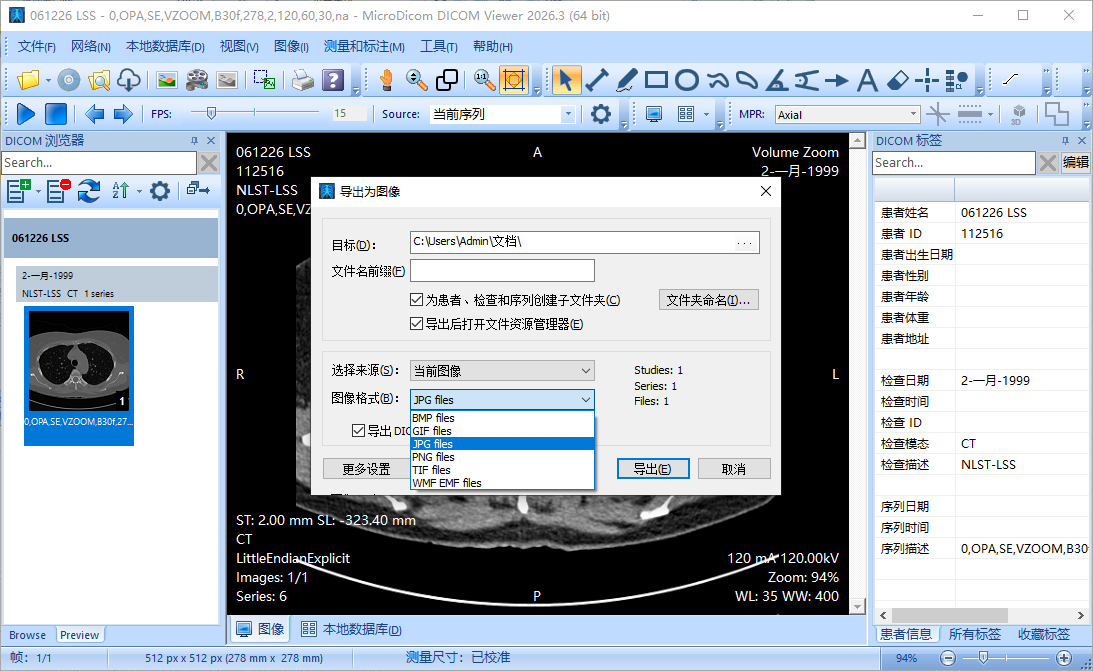The width and height of the screenshot is (1093, 671).
Task: Open the 本地数据库 menu
Action: click(165, 47)
